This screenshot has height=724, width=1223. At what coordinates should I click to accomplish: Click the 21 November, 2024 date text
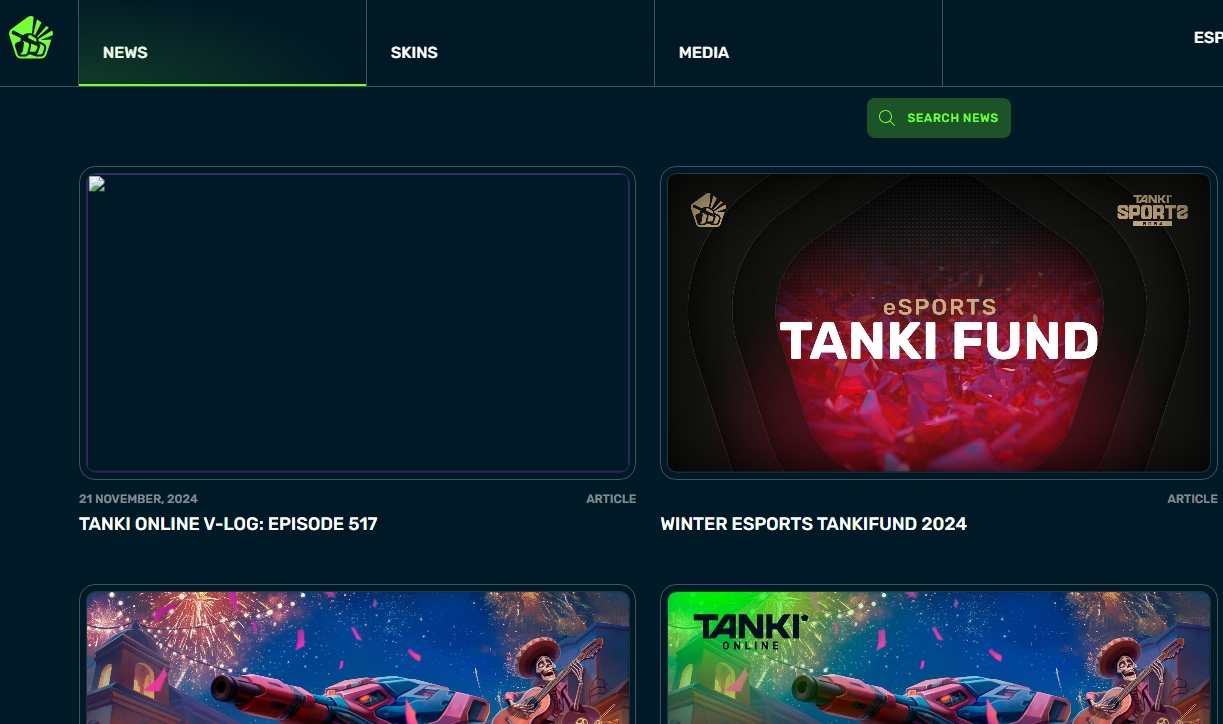(138, 499)
